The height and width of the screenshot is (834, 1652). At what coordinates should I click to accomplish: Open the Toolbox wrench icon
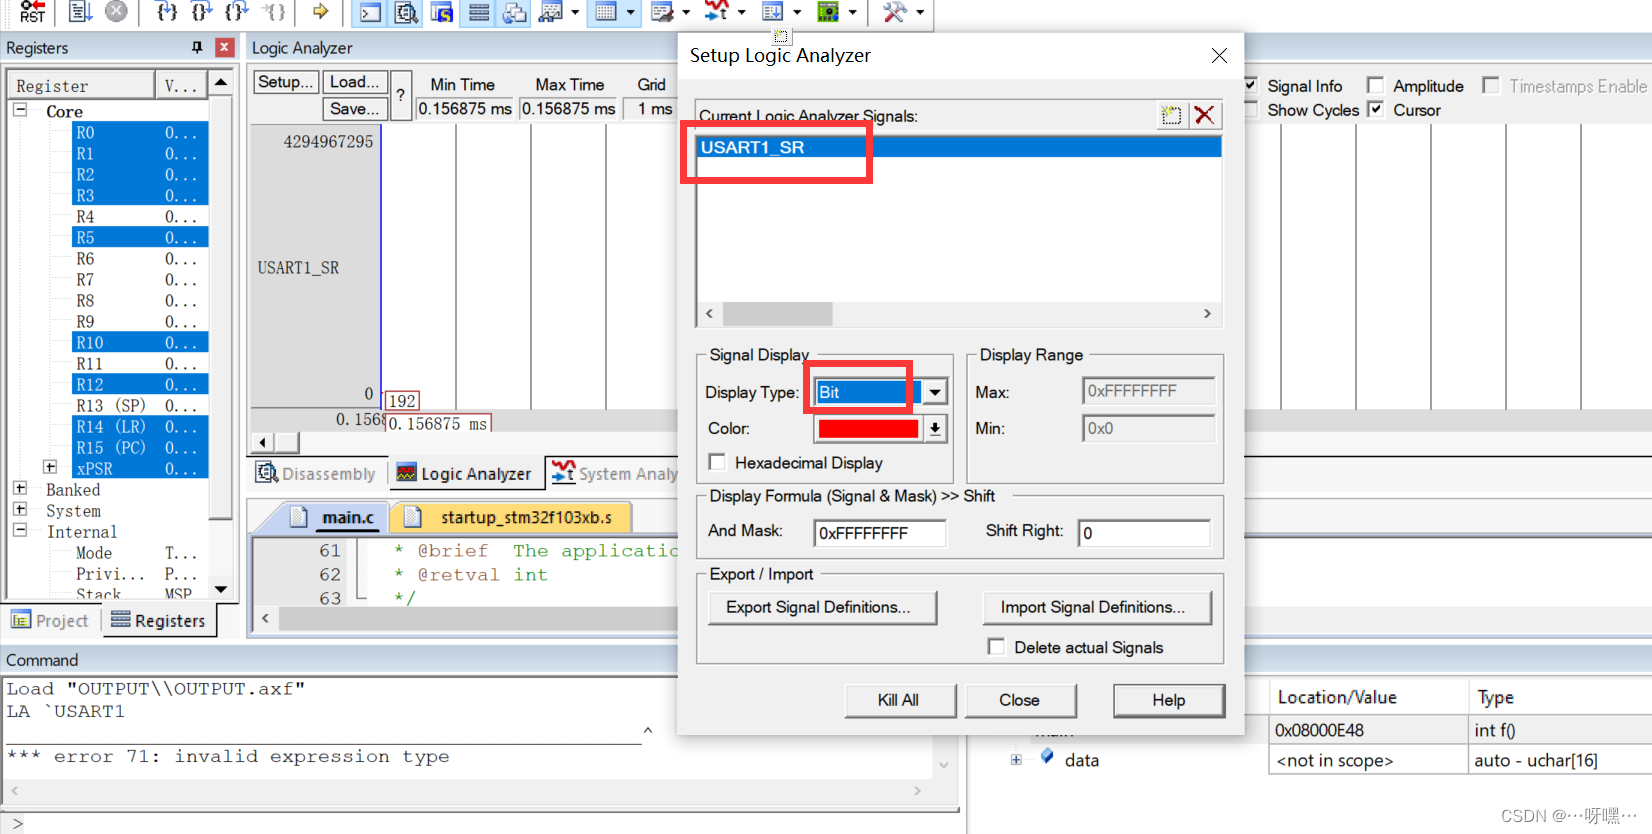click(x=895, y=12)
